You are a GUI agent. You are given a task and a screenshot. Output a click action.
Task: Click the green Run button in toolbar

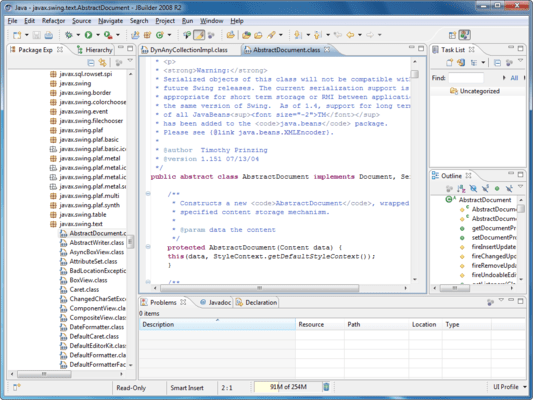click(x=88, y=35)
